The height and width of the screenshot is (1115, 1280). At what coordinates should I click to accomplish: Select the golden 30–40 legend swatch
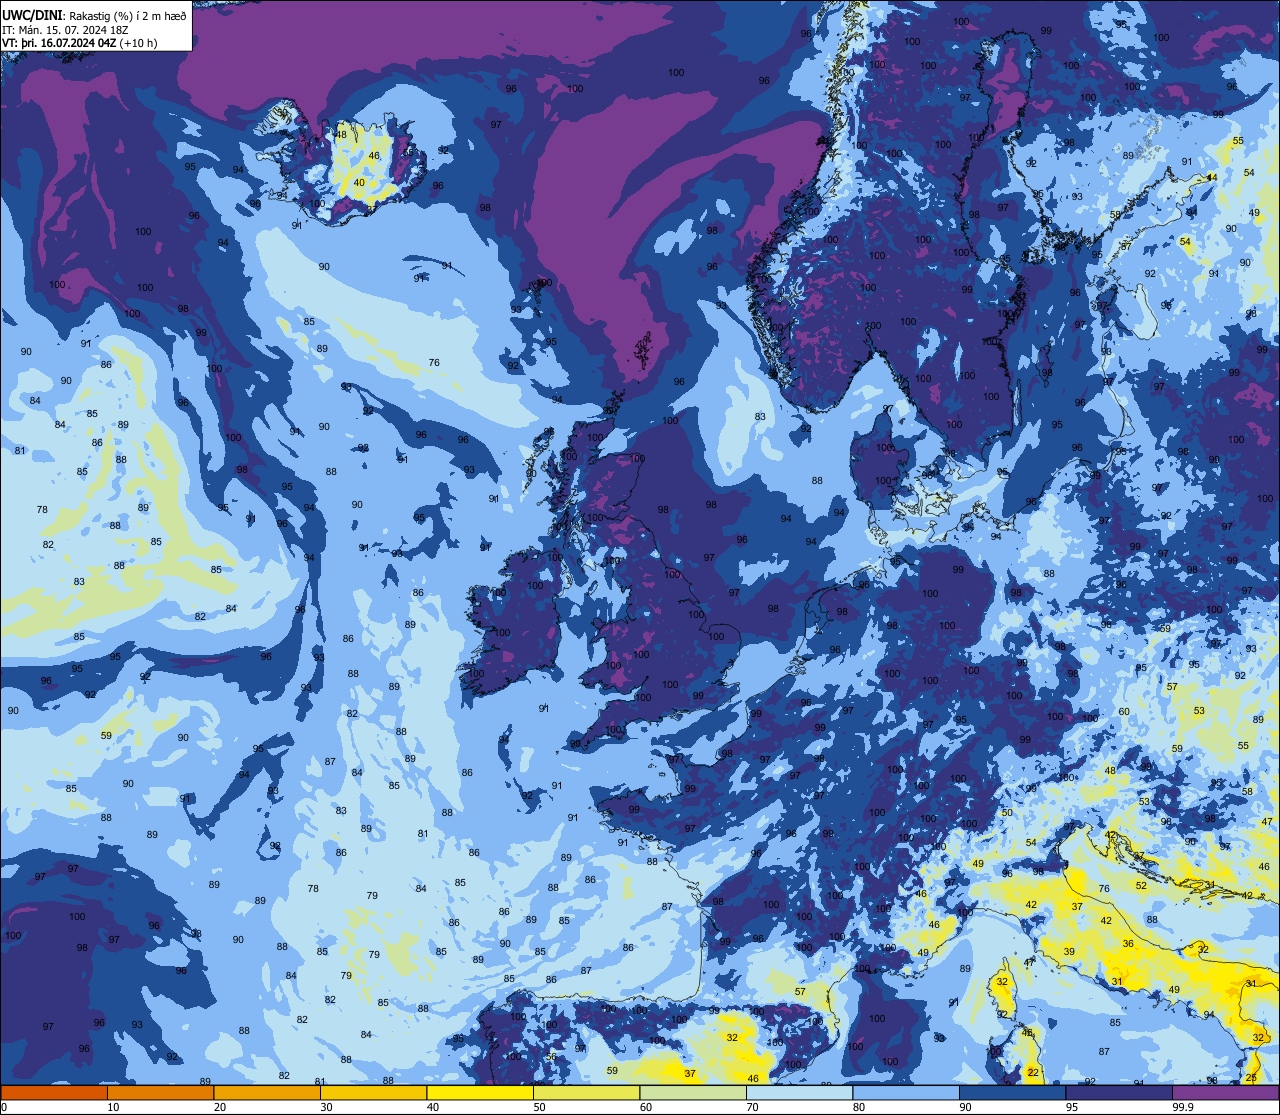373,1092
